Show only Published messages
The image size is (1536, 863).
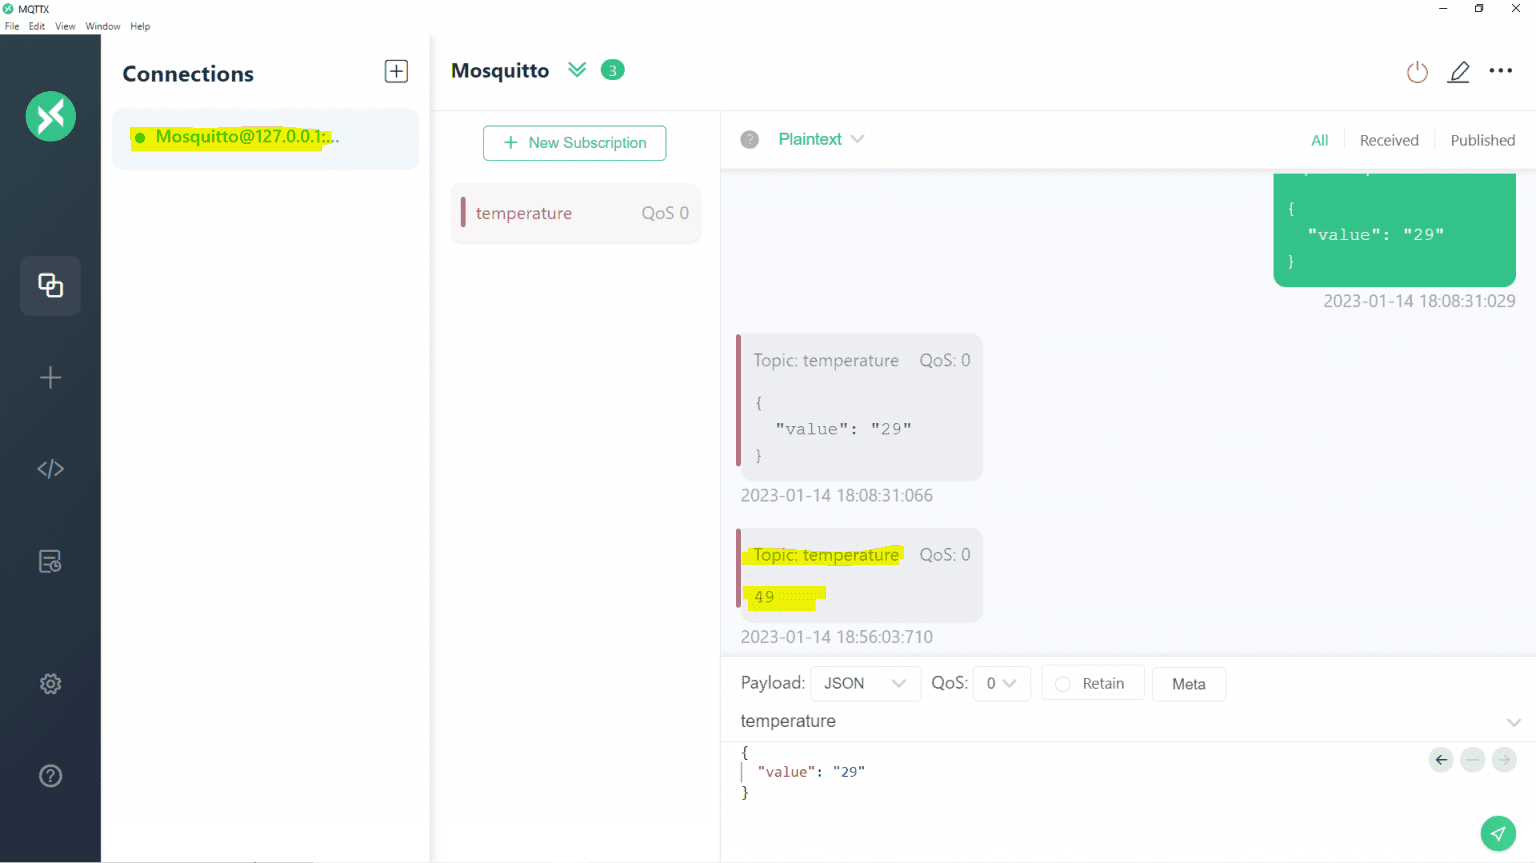click(1482, 141)
